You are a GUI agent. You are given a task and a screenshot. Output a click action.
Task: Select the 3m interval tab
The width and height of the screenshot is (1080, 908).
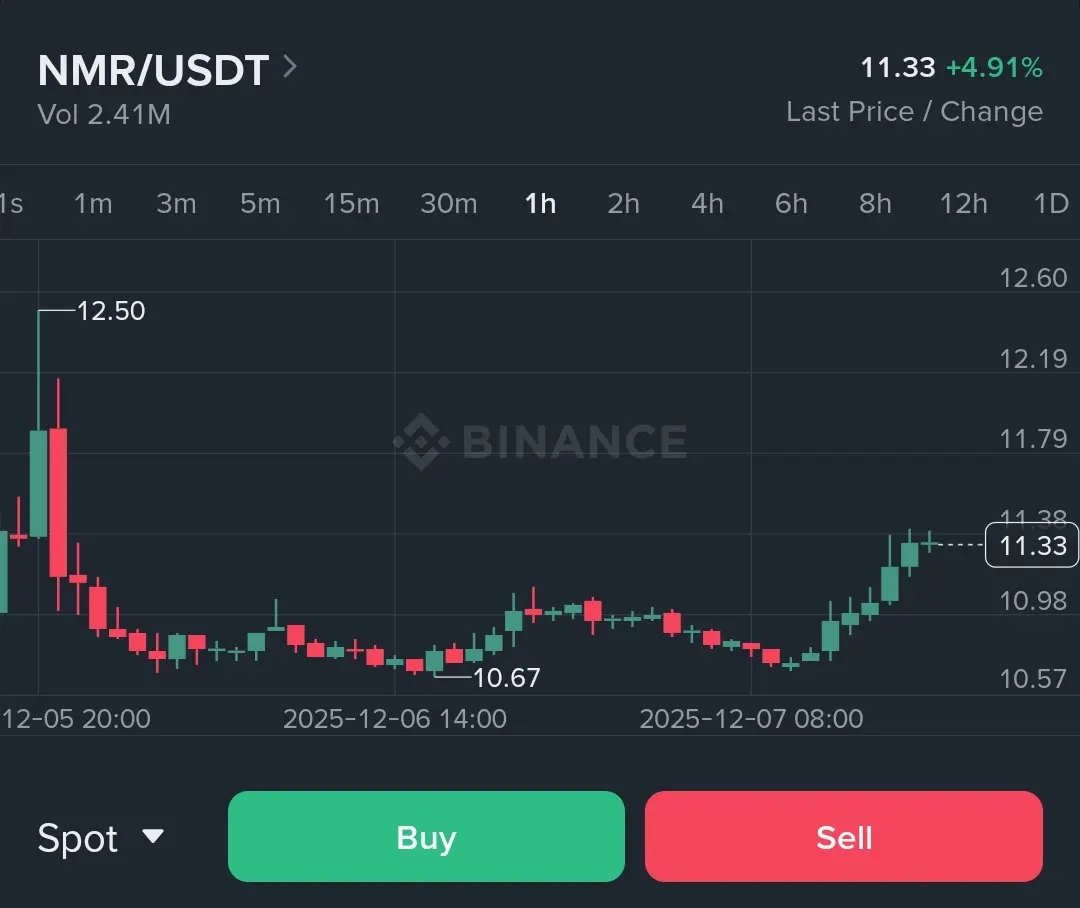point(176,203)
